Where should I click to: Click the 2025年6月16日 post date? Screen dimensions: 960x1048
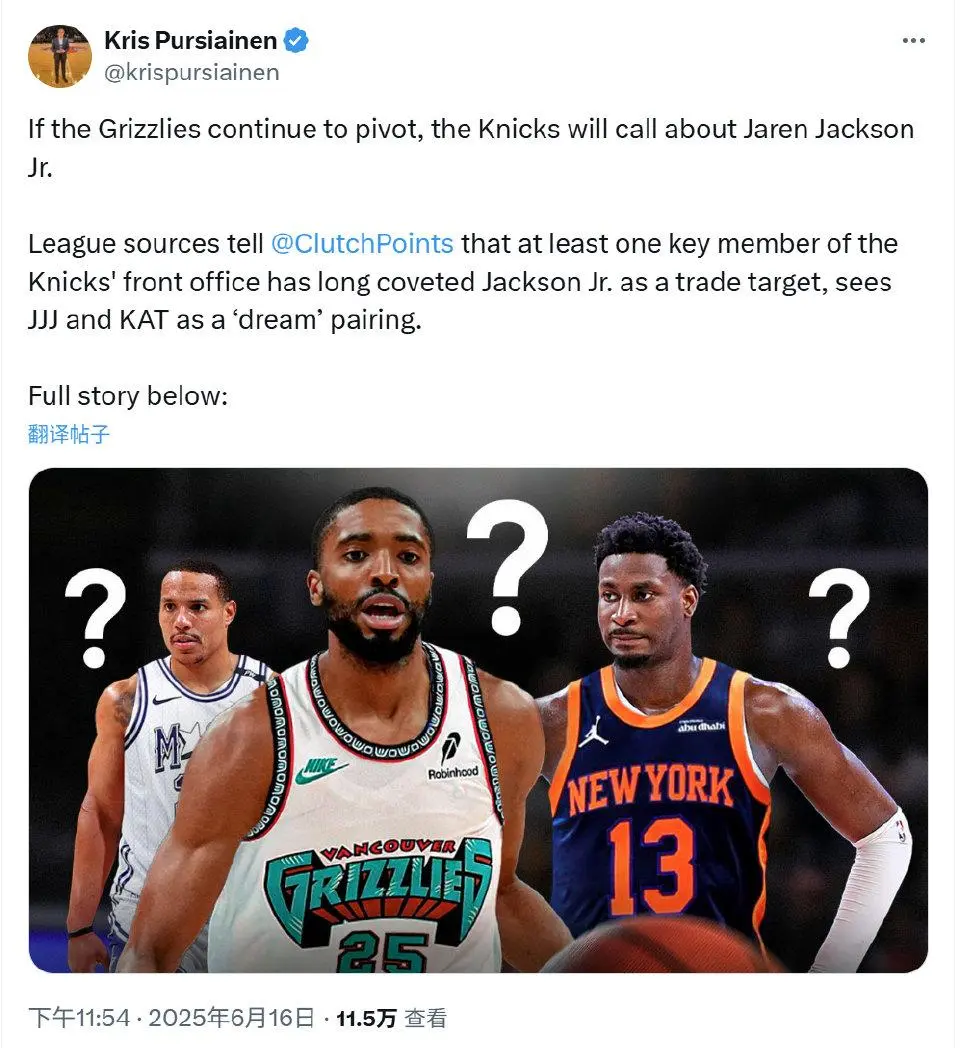pos(231,1018)
